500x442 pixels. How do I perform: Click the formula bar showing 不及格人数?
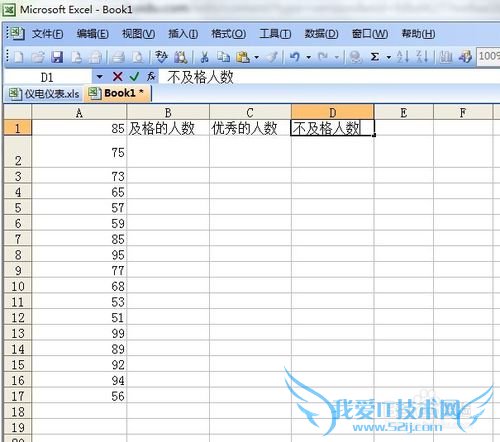pyautogui.click(x=328, y=77)
